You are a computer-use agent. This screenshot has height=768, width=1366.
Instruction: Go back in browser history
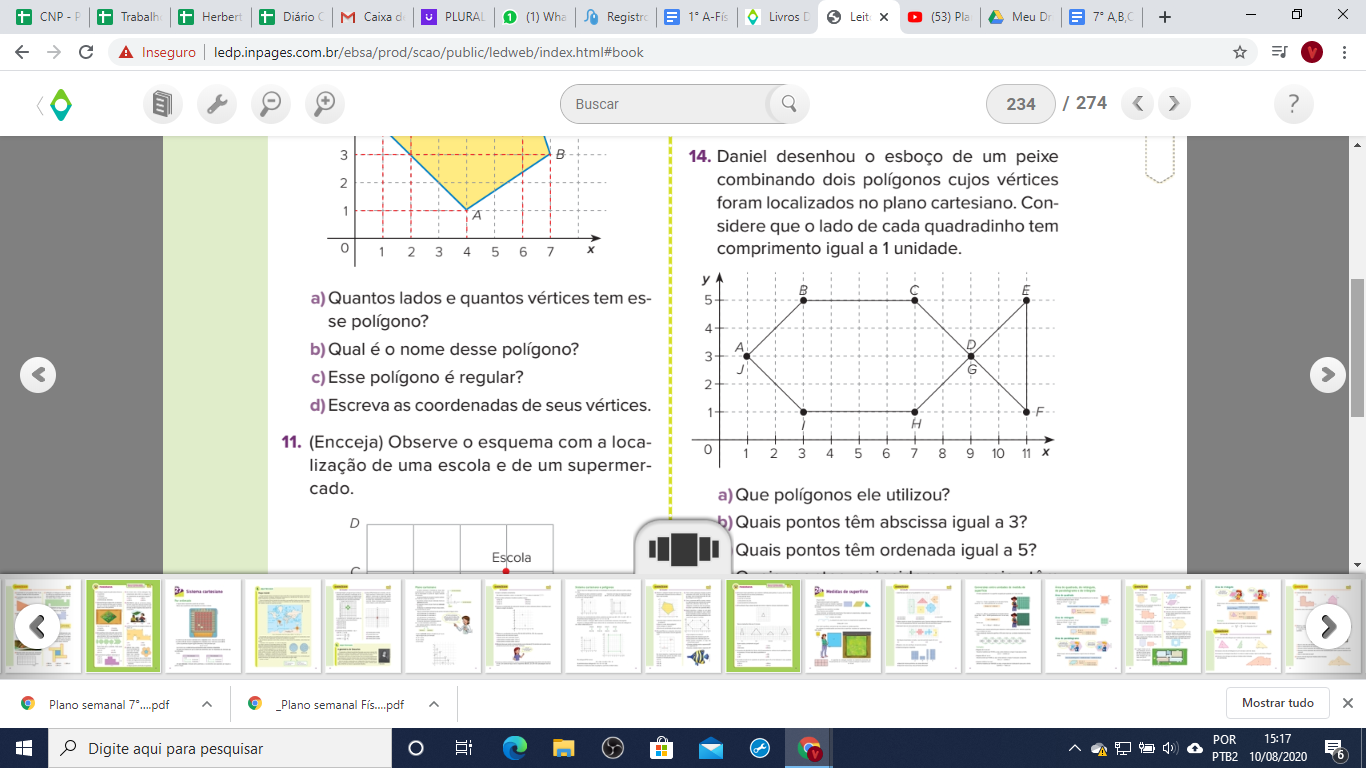pos(24,52)
